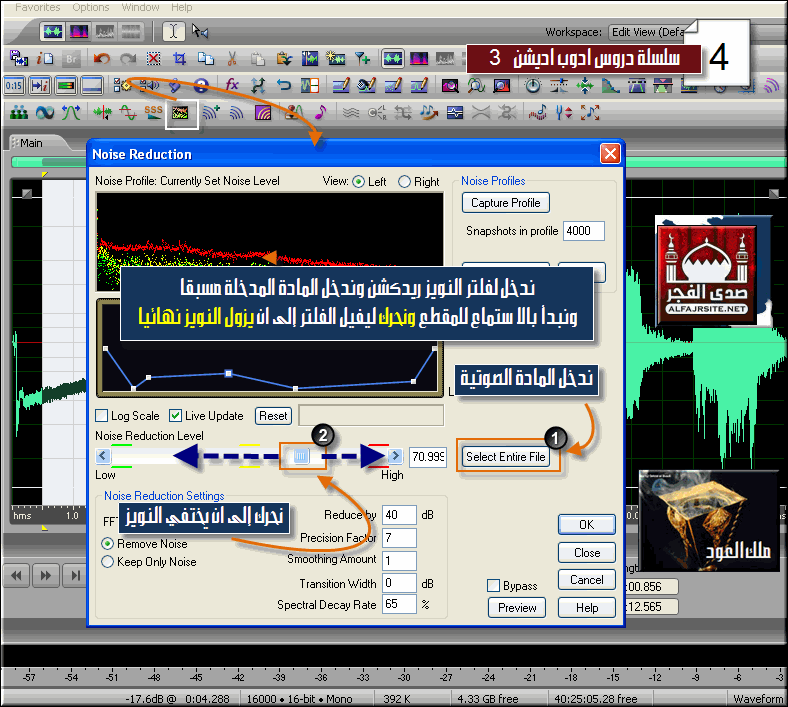Click the Adobe Bridge 'Br' icon
The width and height of the screenshot is (788, 707).
[x=71, y=59]
